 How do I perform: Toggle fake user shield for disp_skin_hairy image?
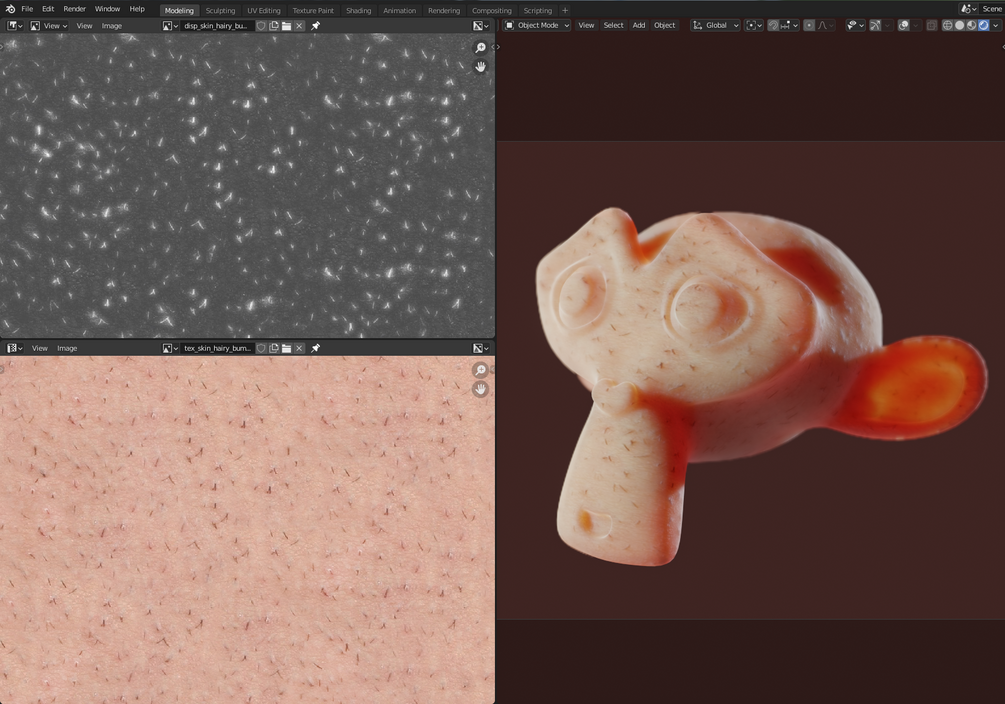(261, 26)
